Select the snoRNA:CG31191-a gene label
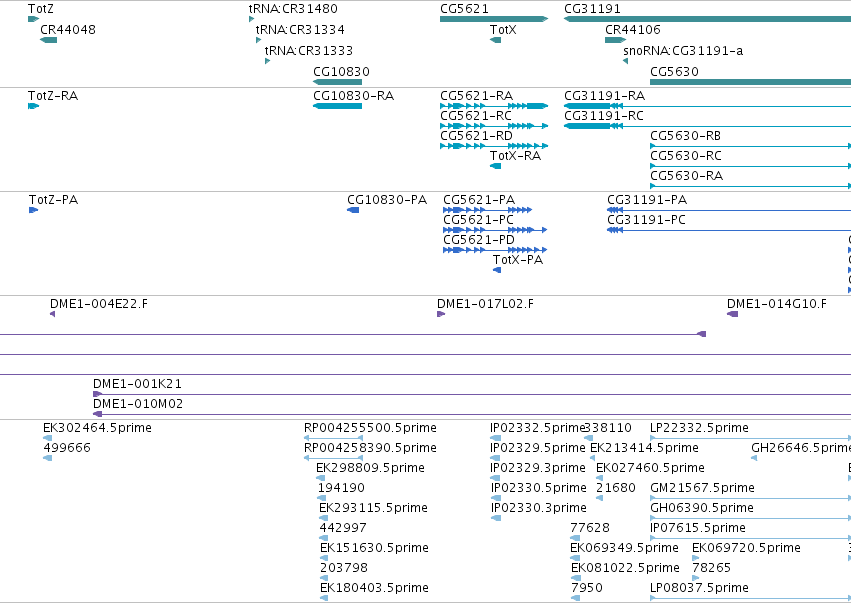Viewport: 851px width, 603px height. 683,50
